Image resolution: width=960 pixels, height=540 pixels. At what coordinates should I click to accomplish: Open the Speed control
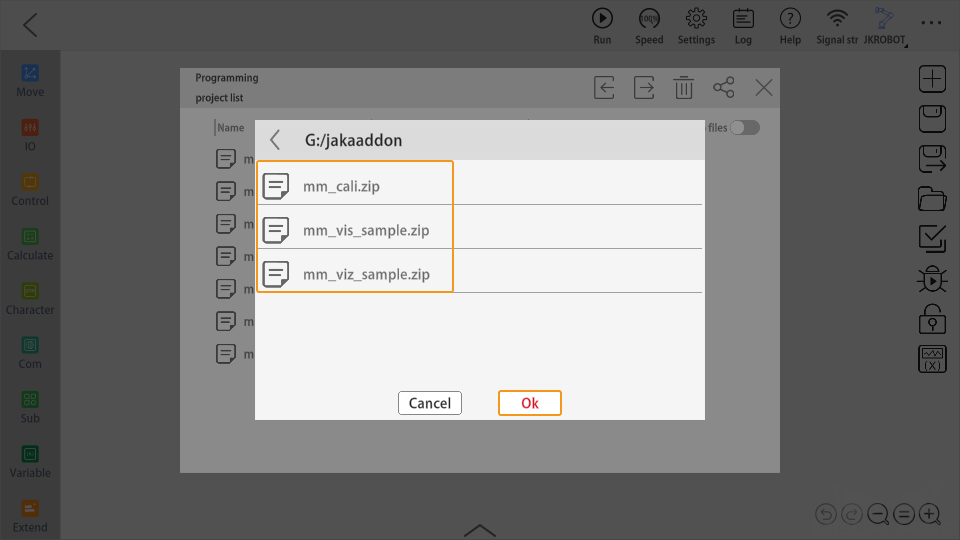coord(649,26)
